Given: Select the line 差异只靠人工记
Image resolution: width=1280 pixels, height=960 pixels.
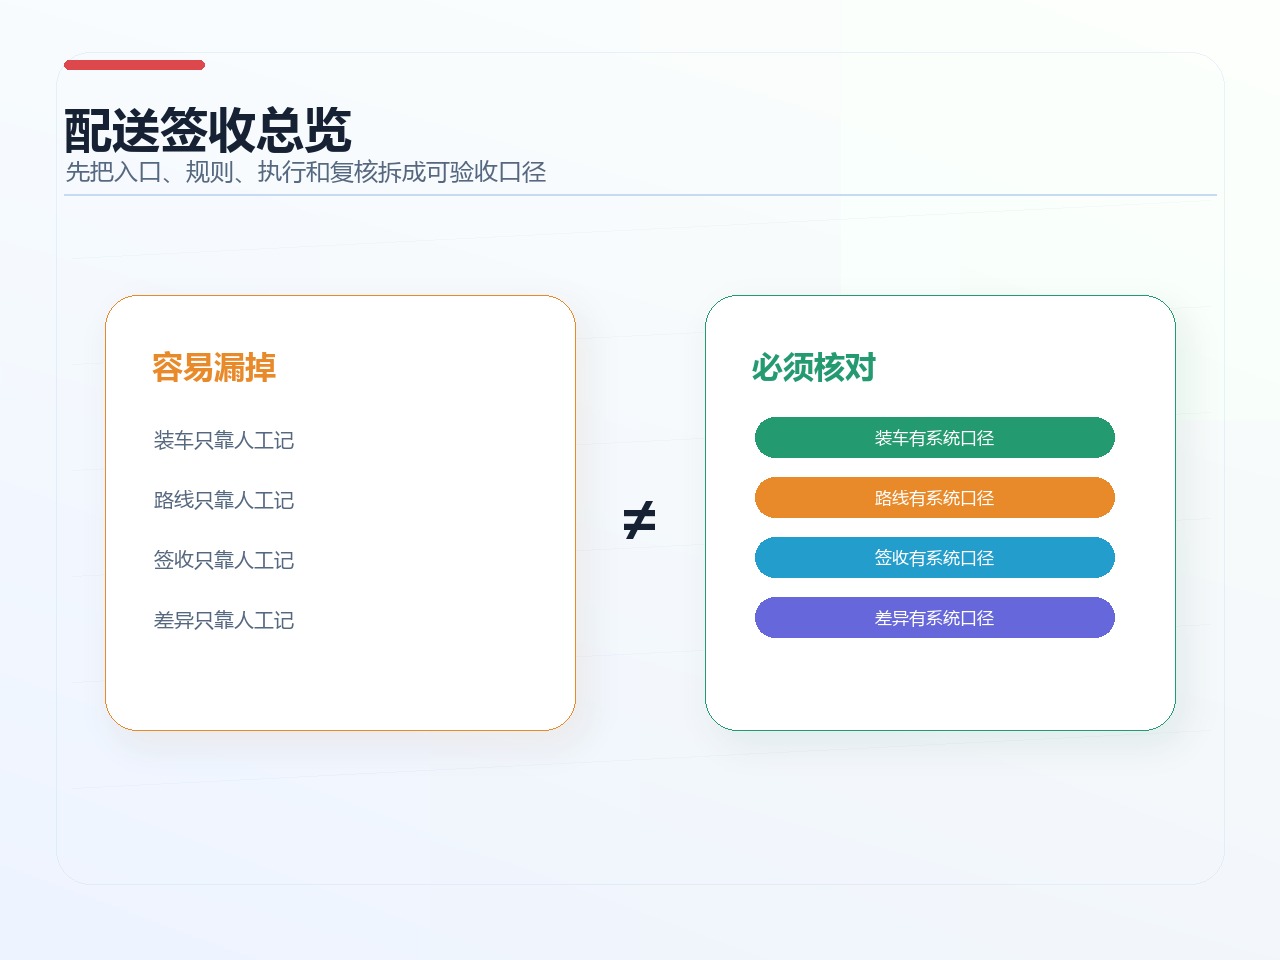Looking at the screenshot, I should (224, 620).
